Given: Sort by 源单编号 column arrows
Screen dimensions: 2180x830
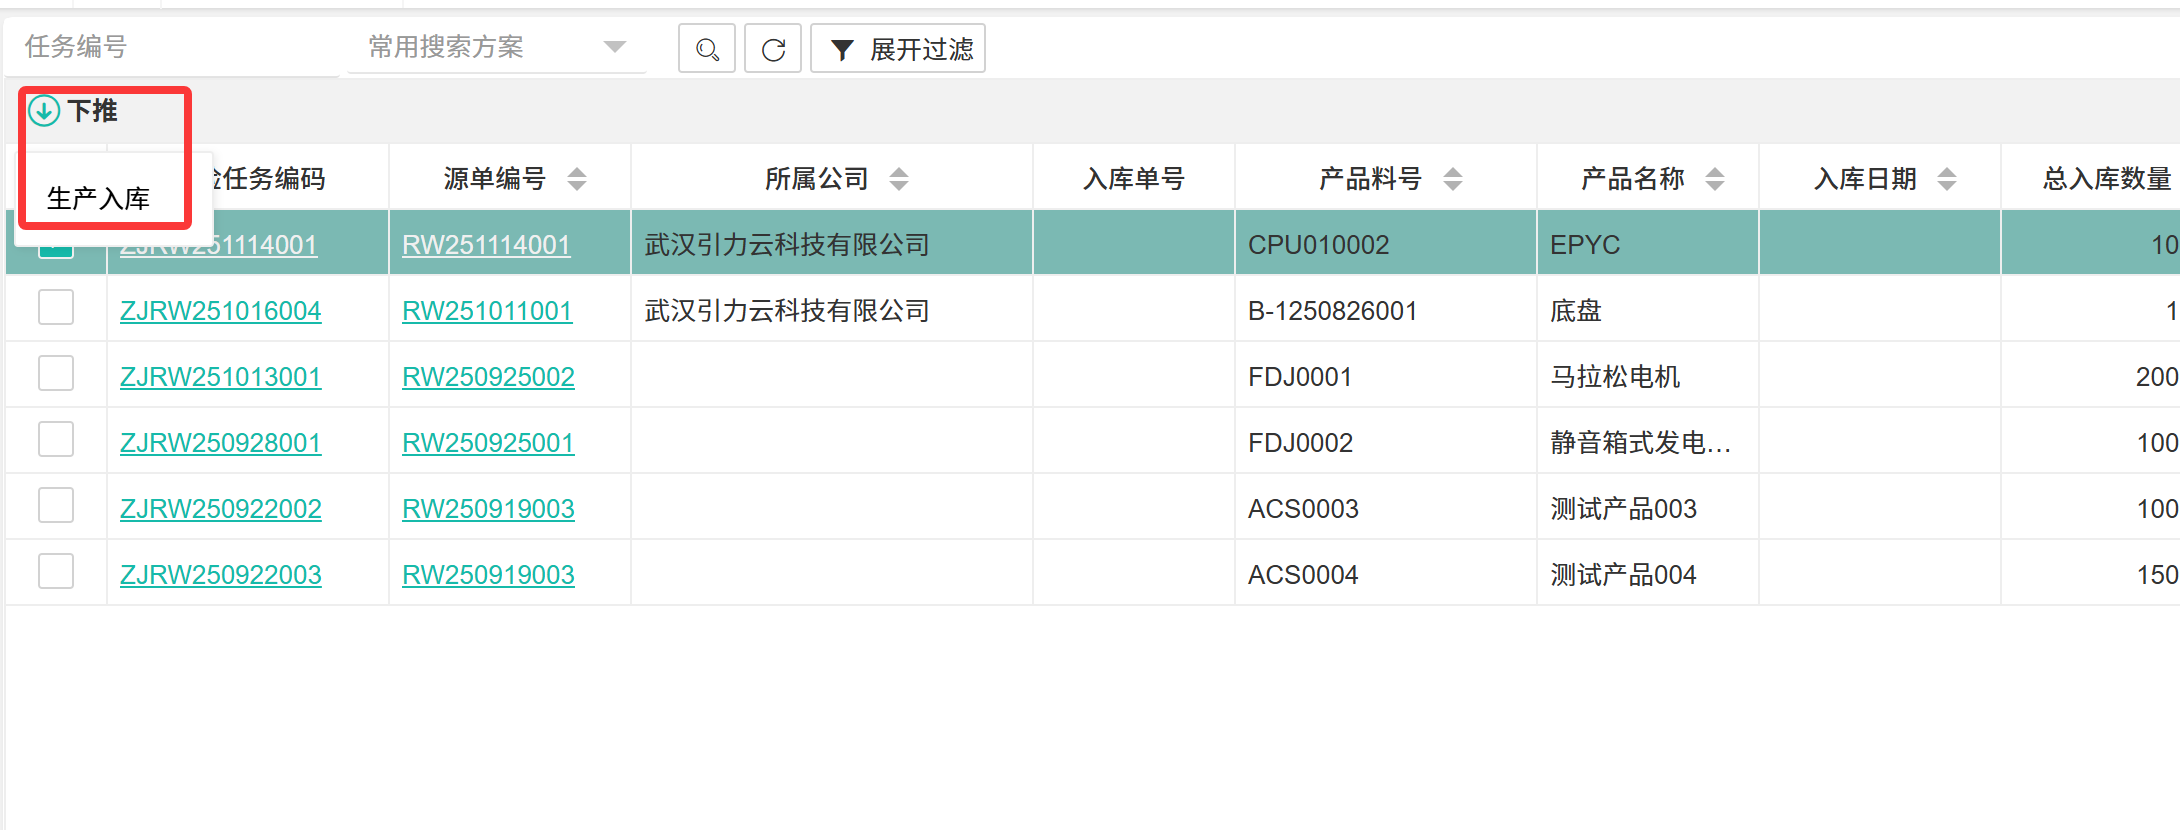Looking at the screenshot, I should [x=577, y=179].
